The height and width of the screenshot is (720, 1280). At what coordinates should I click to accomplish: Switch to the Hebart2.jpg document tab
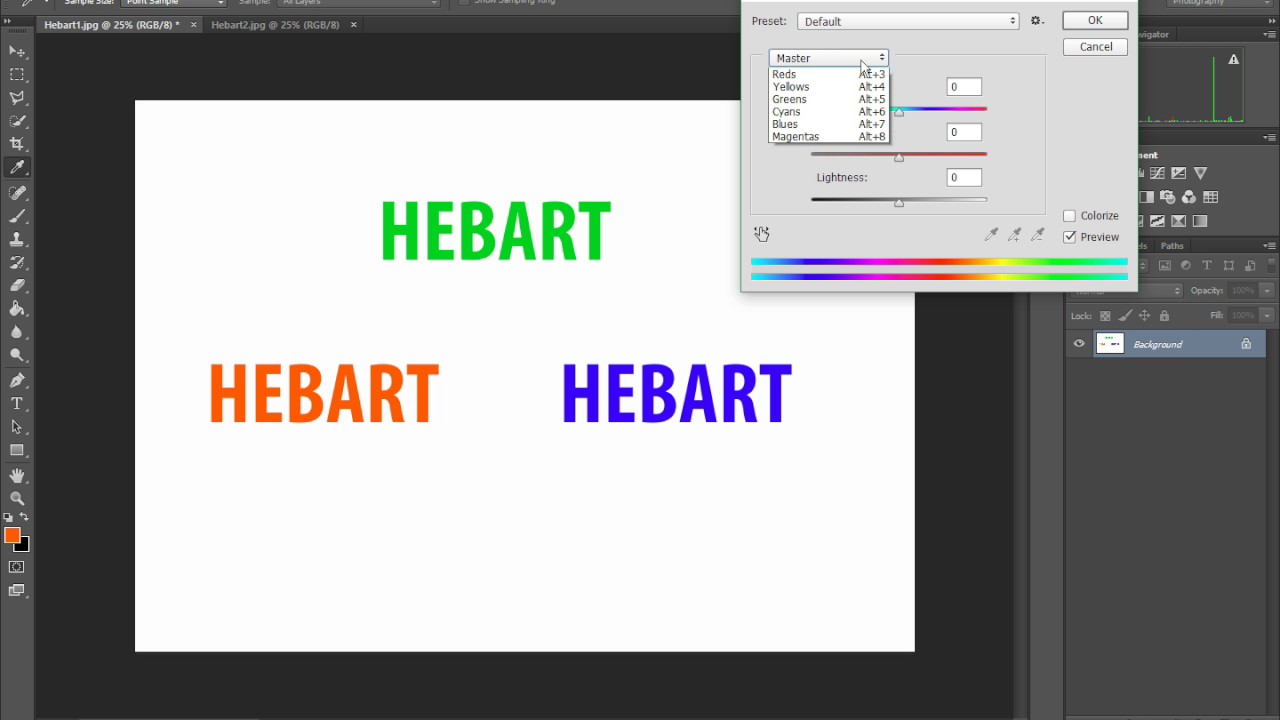(275, 24)
